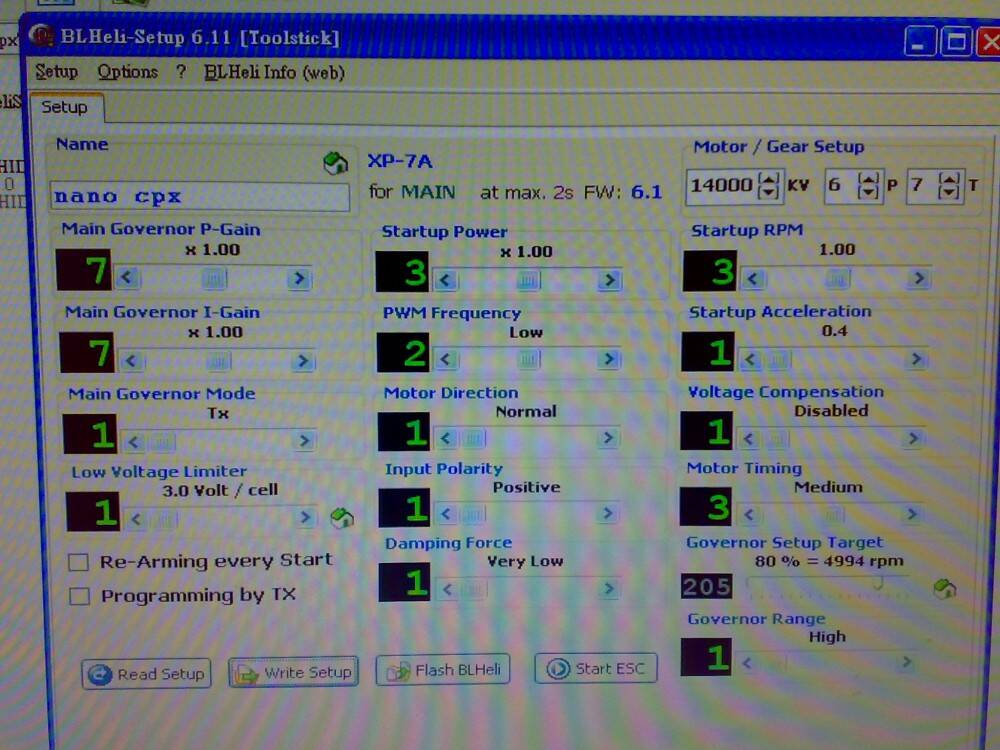
Task: Click the Write Setup button
Action: 293,673
